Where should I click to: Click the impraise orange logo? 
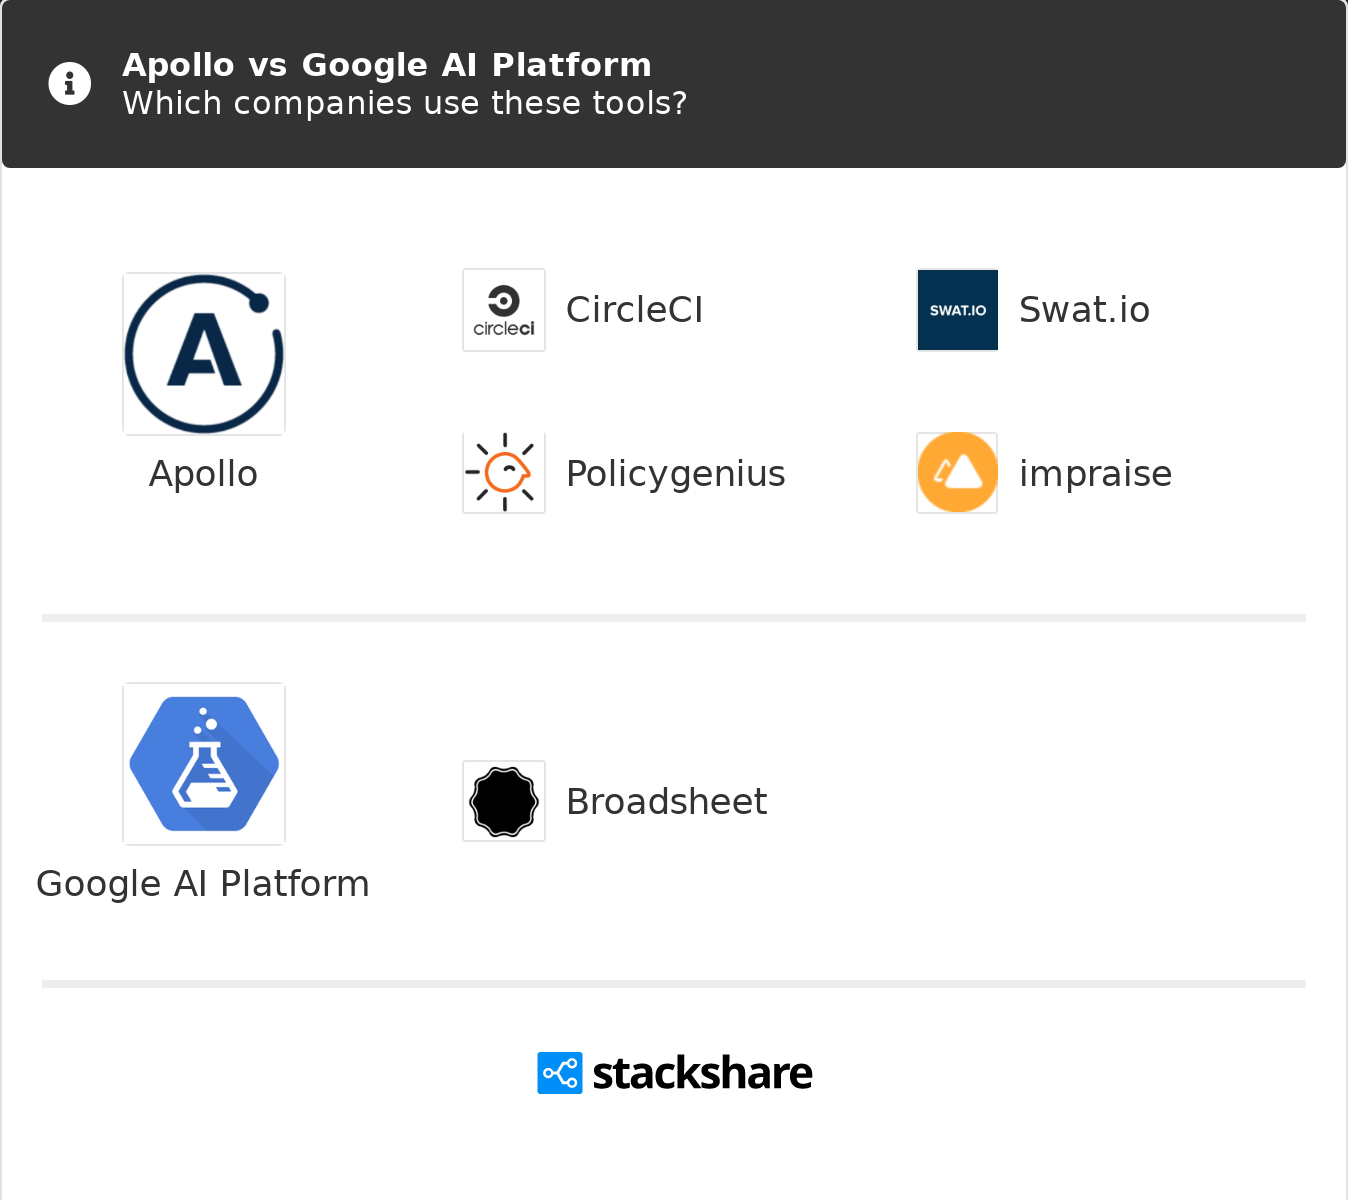click(x=957, y=473)
